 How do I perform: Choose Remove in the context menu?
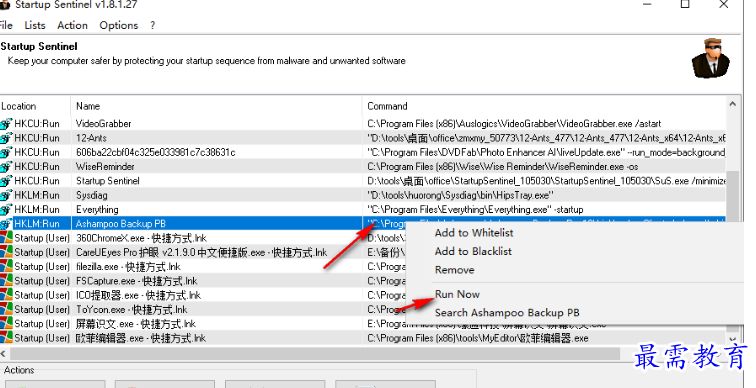[x=454, y=270]
